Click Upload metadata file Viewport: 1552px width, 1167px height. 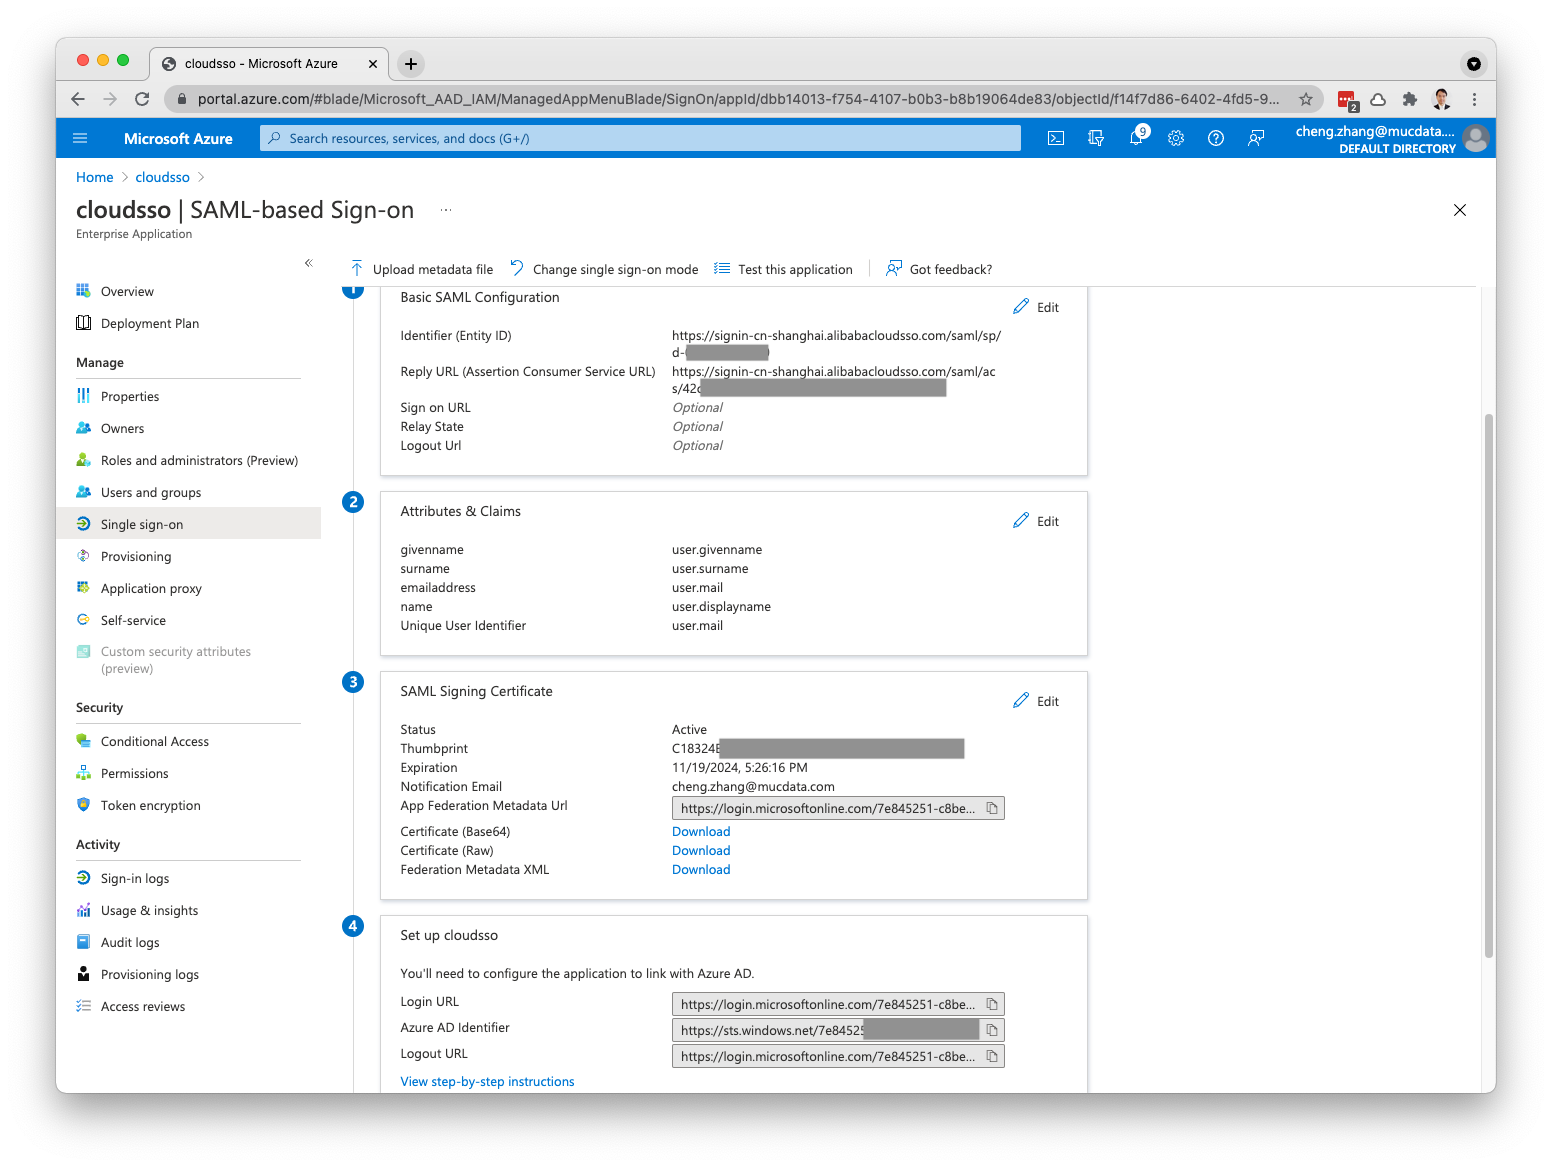(422, 269)
